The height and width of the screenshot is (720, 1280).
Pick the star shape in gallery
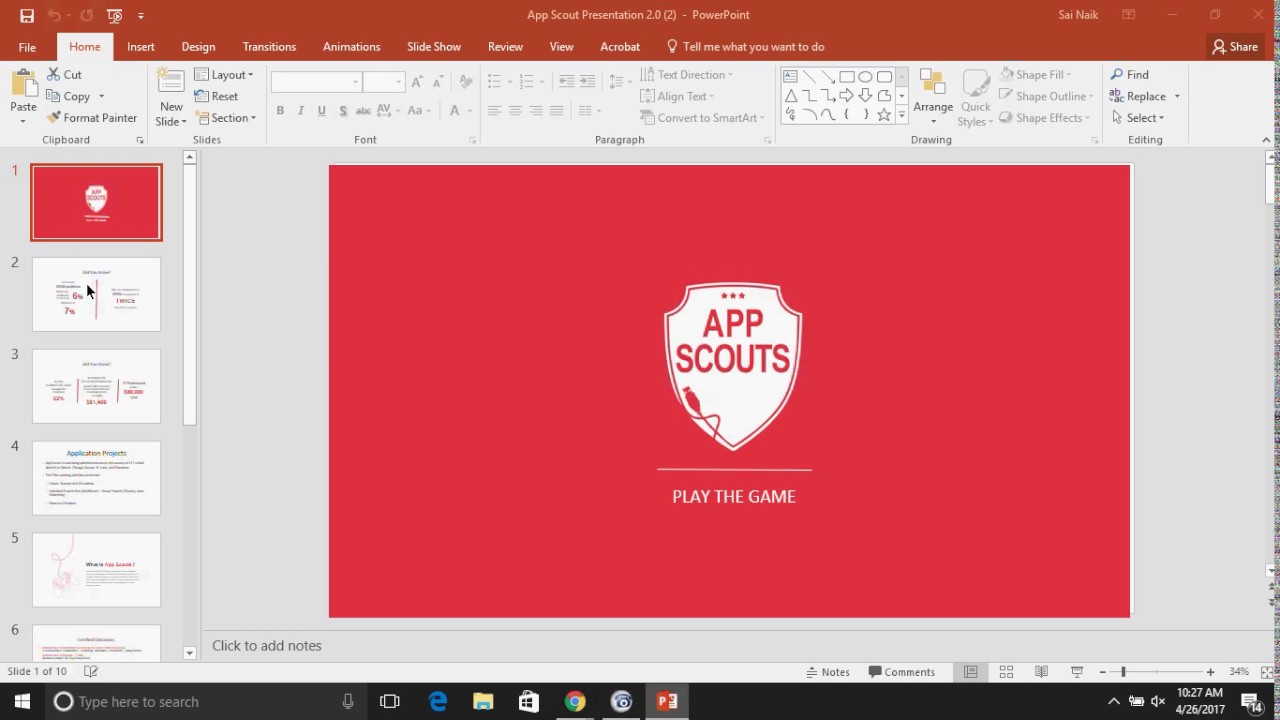click(884, 115)
